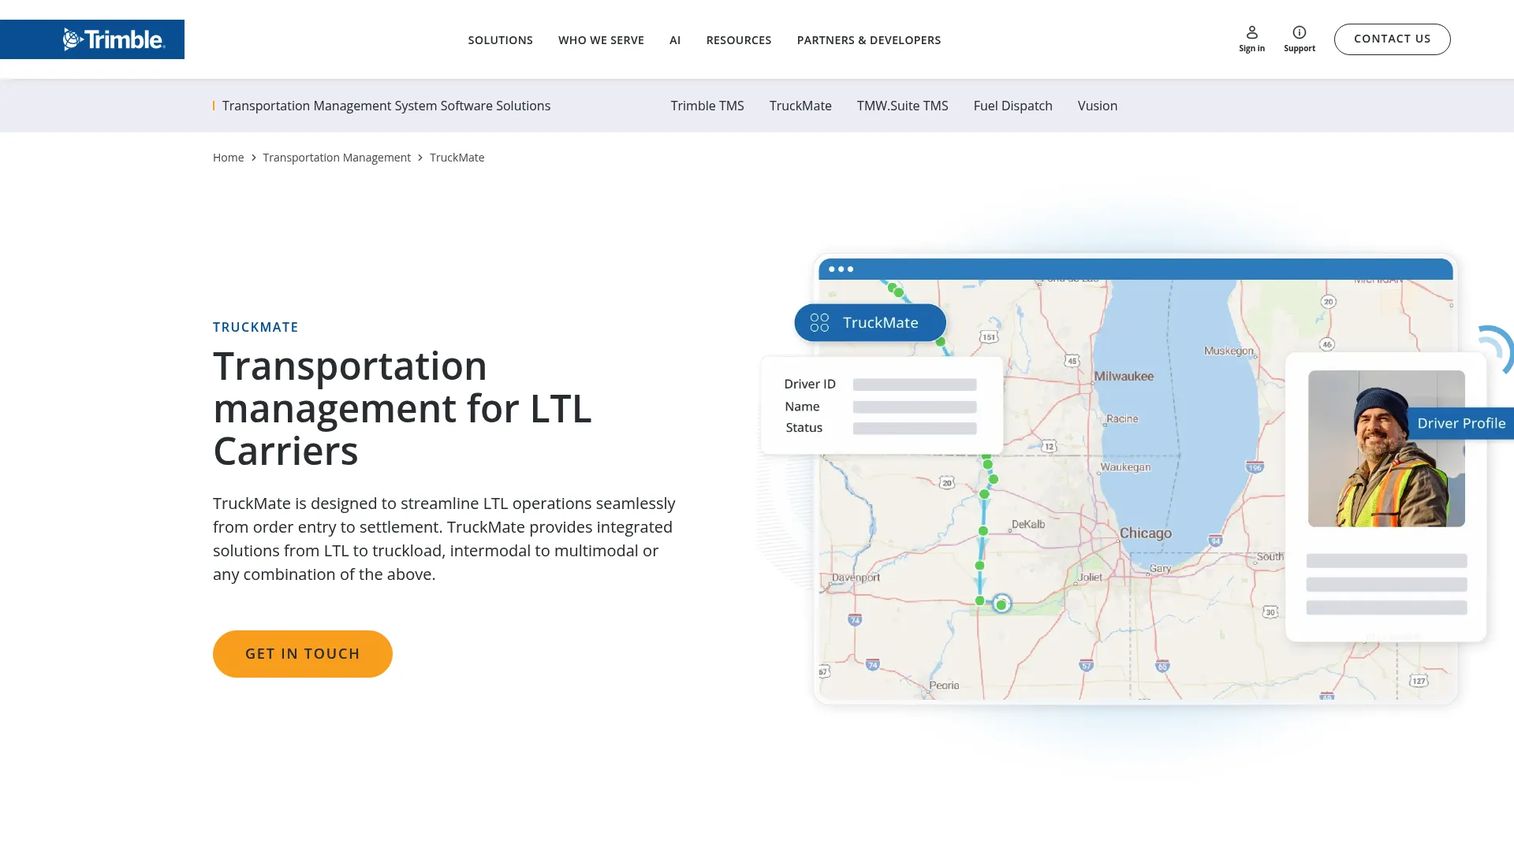
Task: Click the Chicago label on the map
Action: 1145,534
